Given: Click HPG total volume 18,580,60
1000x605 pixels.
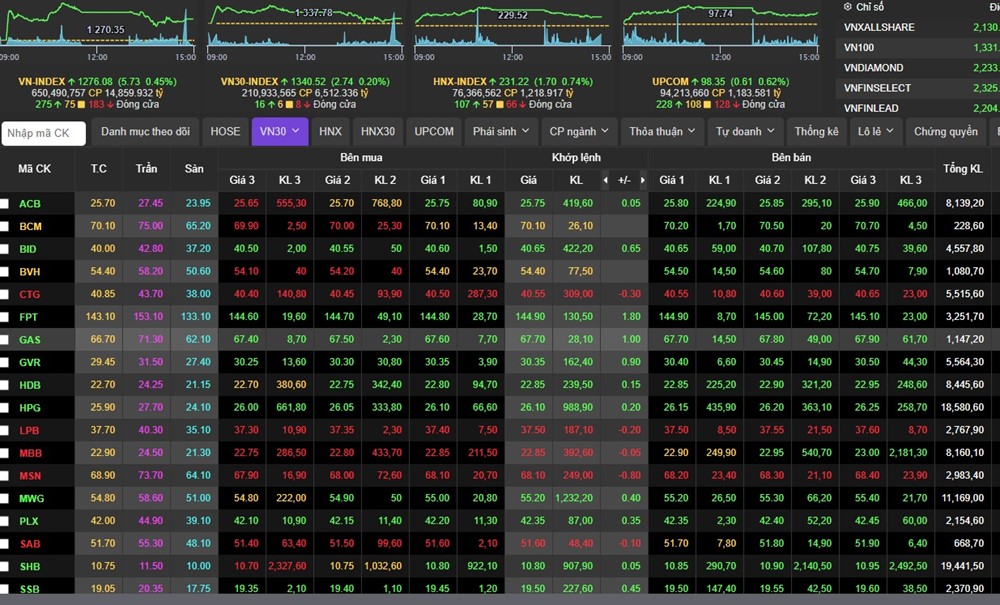Looking at the screenshot, I should (x=962, y=407).
